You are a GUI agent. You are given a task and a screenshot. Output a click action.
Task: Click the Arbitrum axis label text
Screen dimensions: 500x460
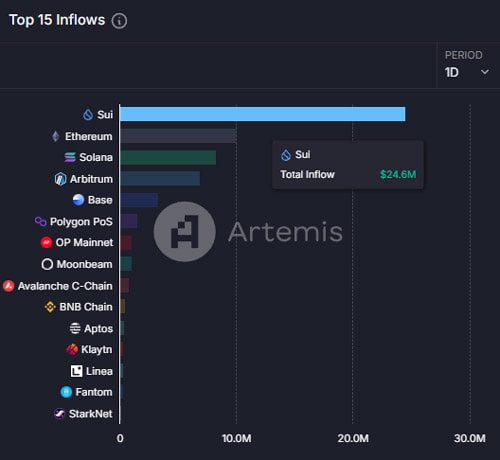(x=91, y=179)
